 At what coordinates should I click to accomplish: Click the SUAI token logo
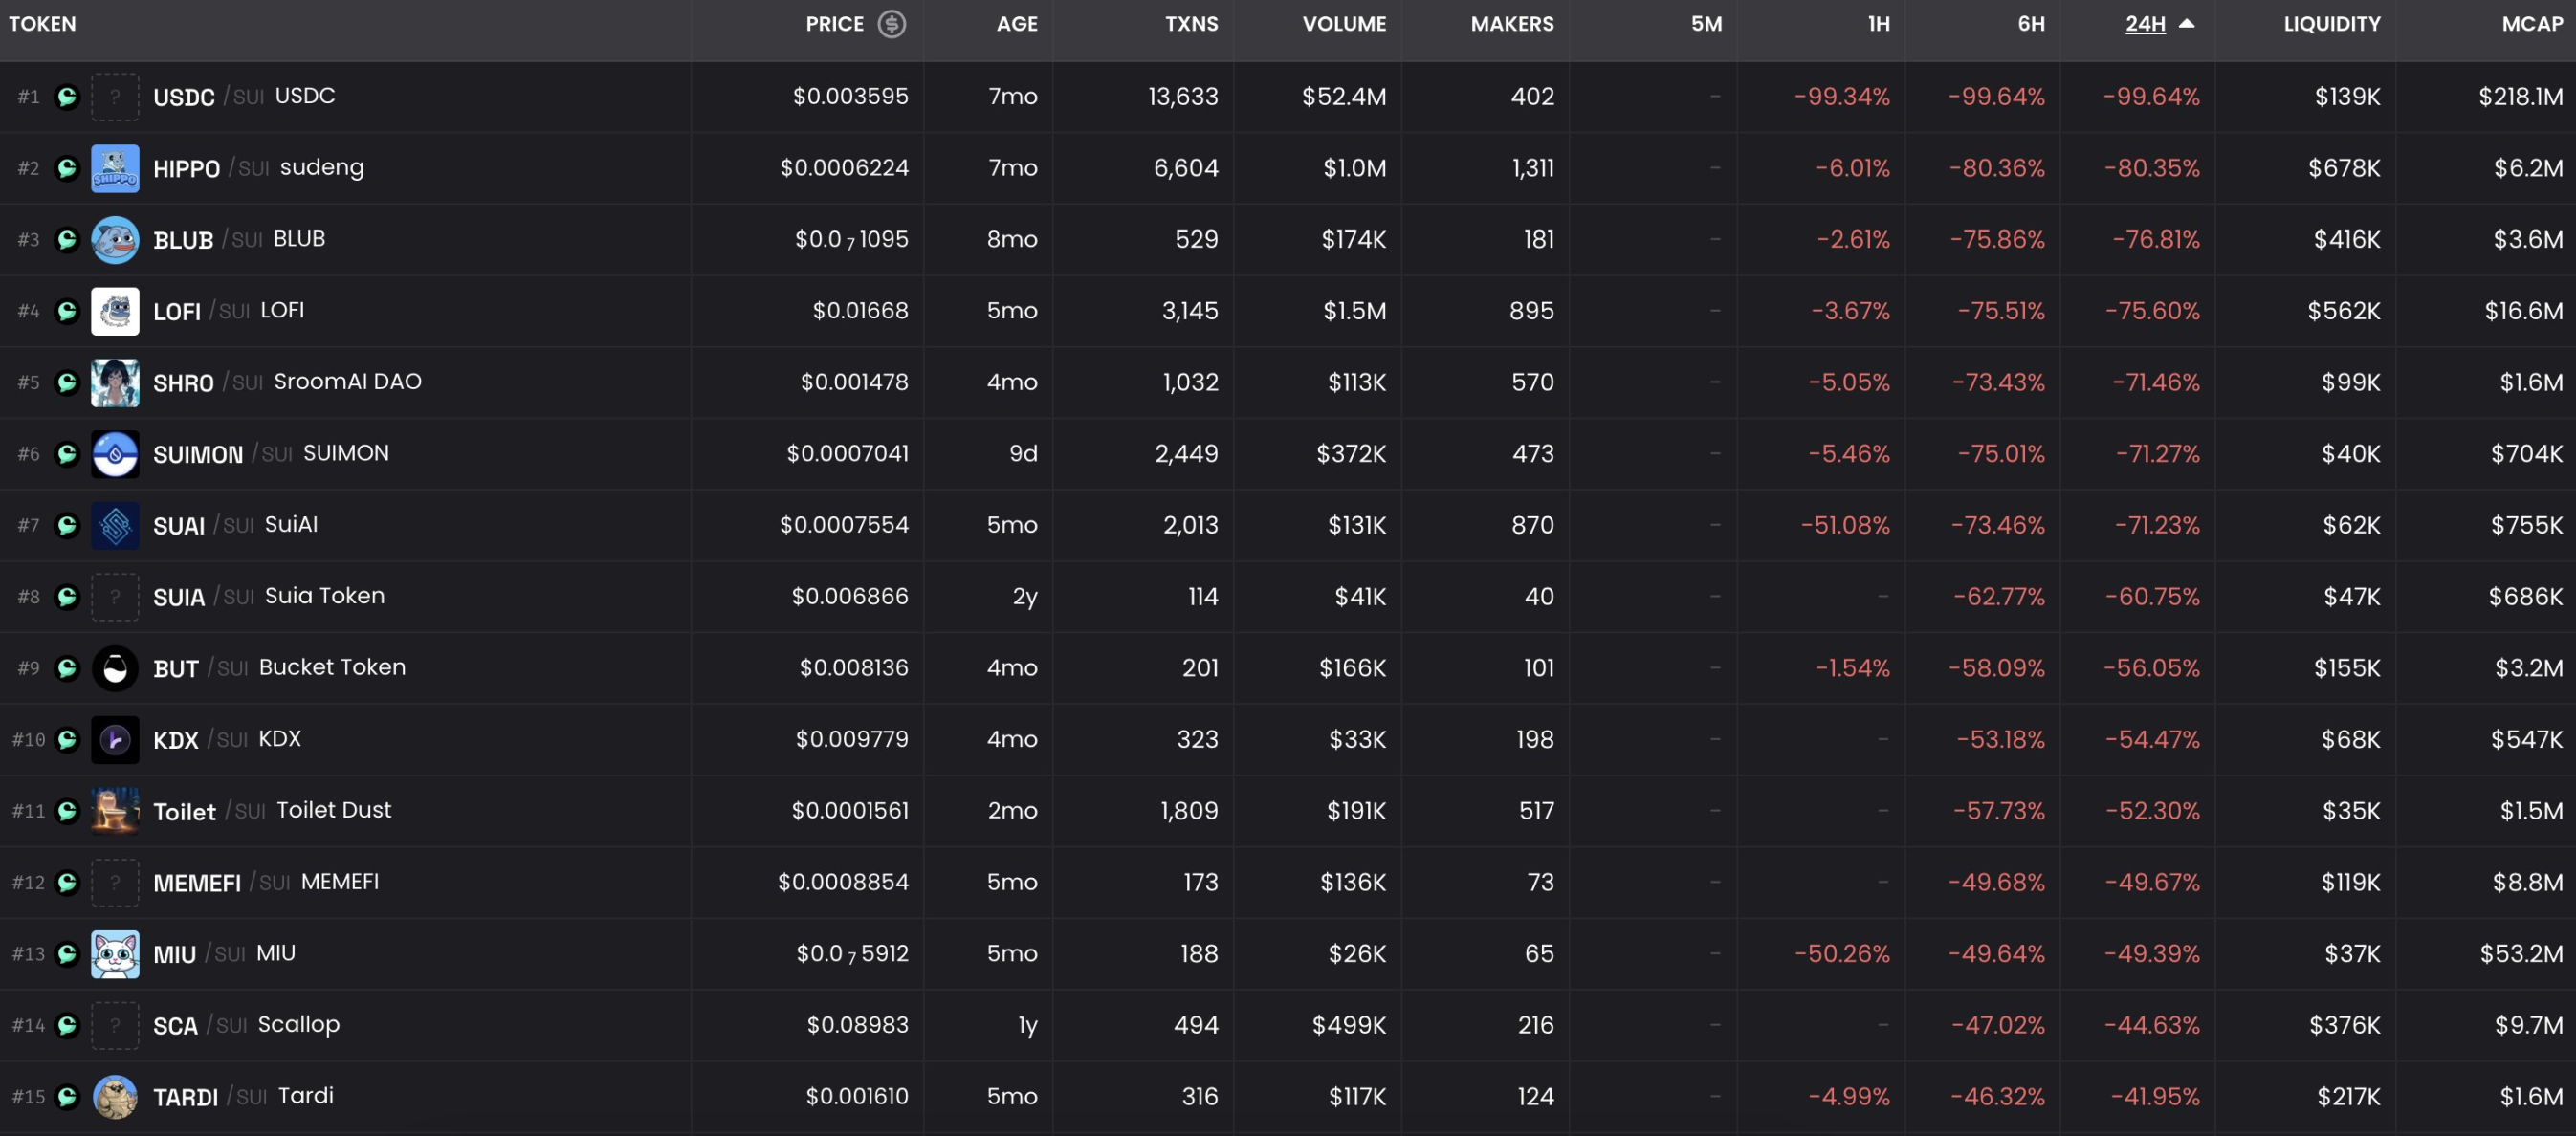pos(115,525)
